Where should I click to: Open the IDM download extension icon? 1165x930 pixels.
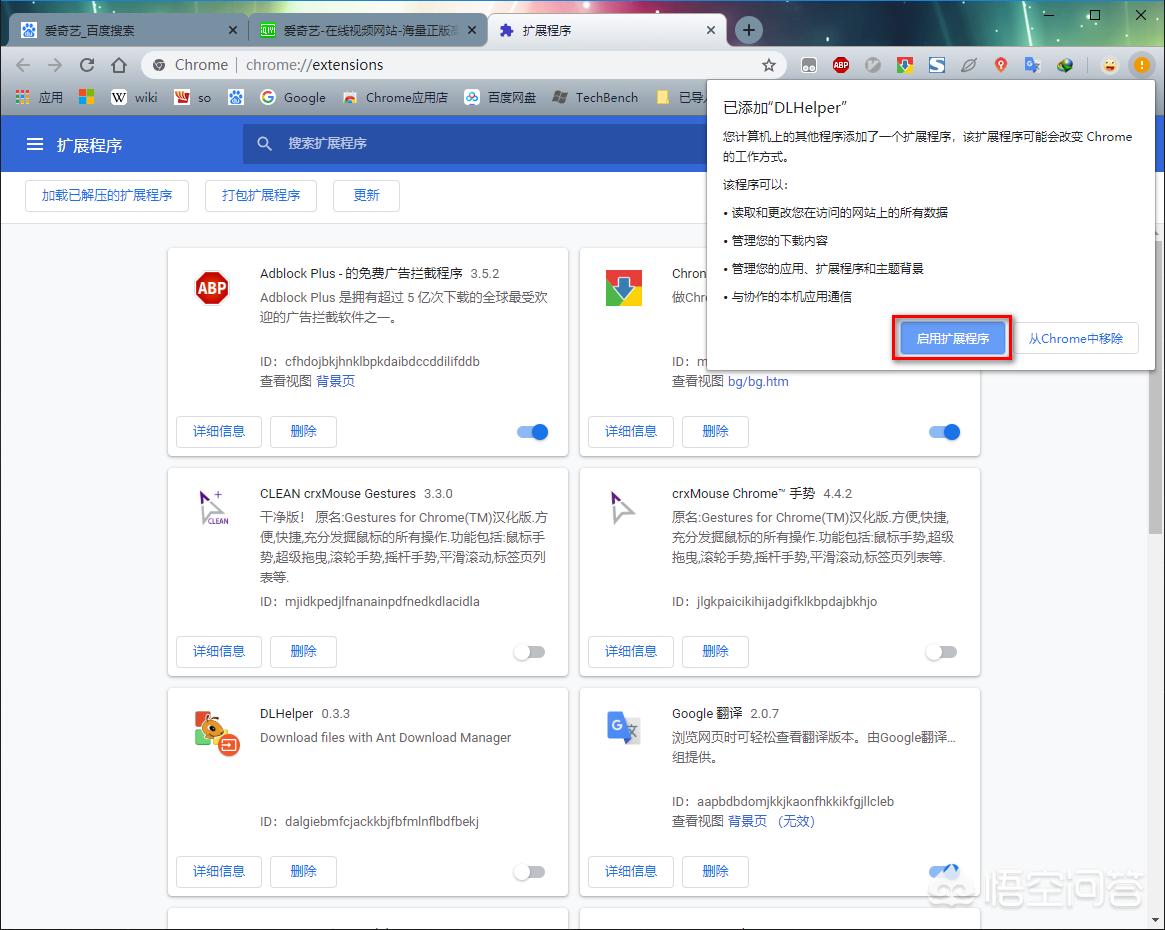pos(1065,64)
